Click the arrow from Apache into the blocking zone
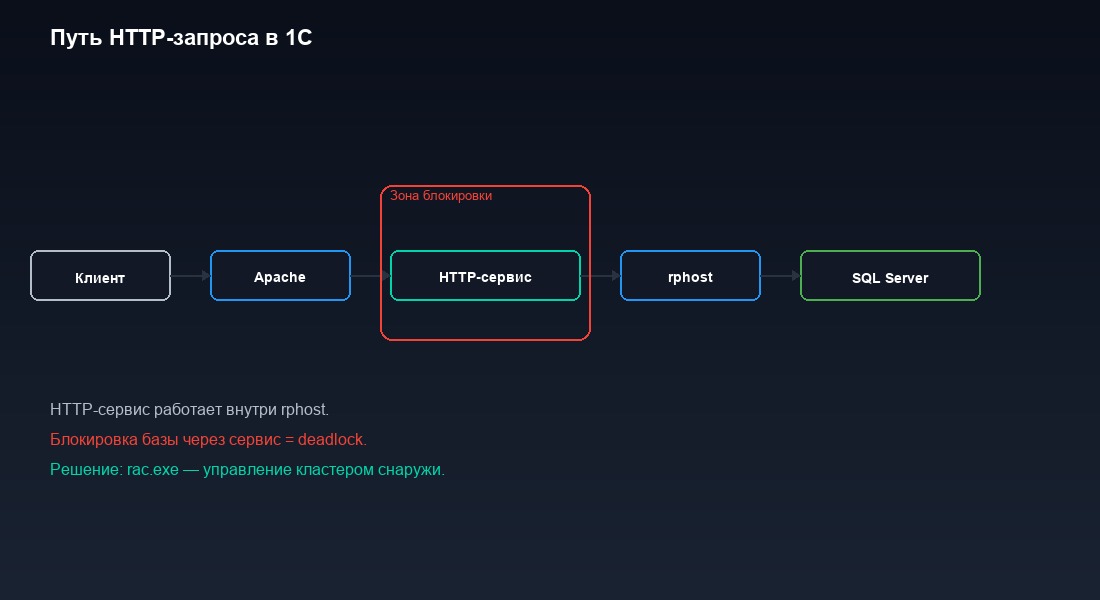 (x=370, y=276)
